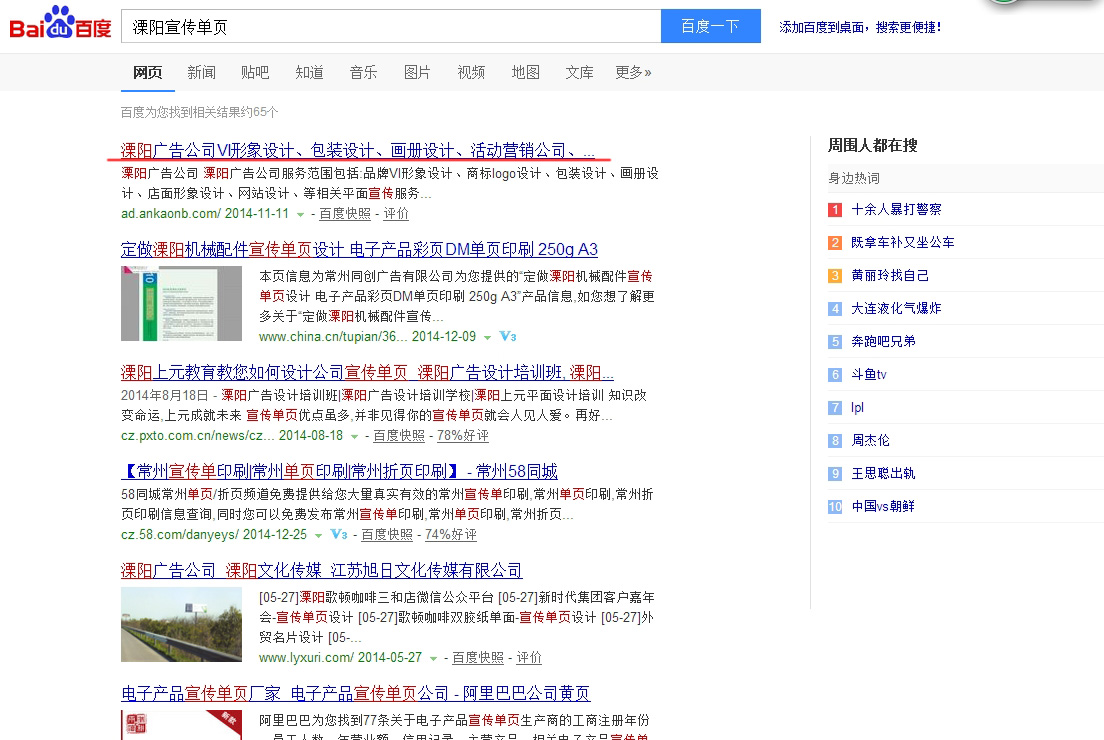Select the 网页 tab
Screen dimensions: 1104x740
[147, 73]
